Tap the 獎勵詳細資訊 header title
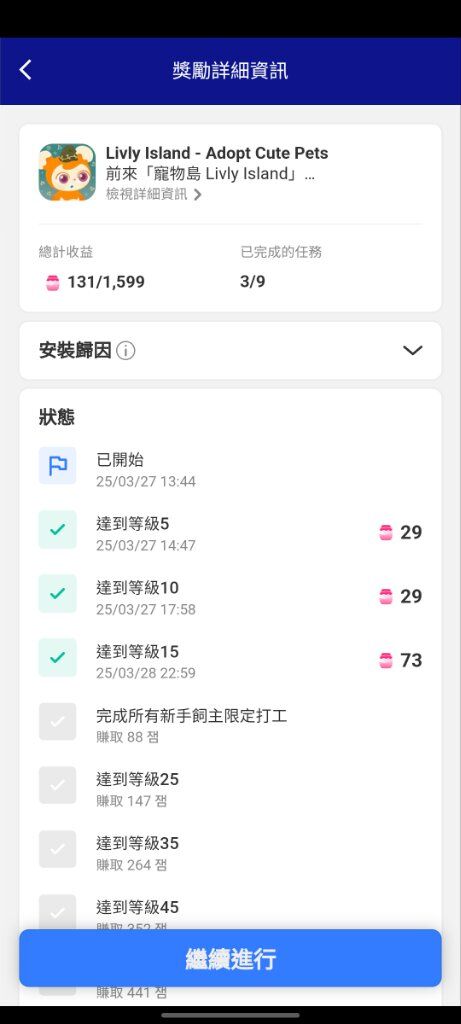 pyautogui.click(x=230, y=70)
